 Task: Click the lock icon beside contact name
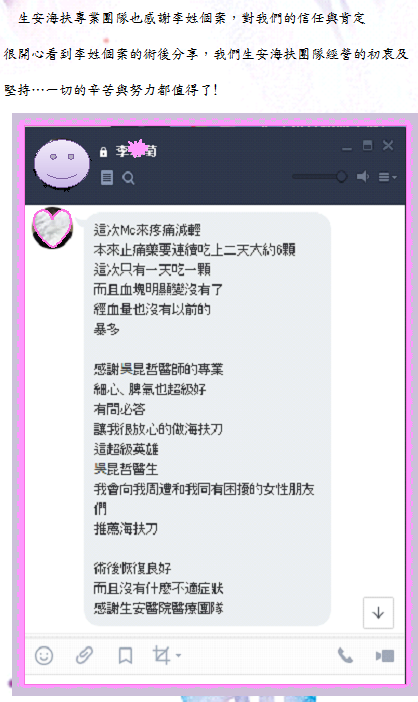click(x=103, y=152)
